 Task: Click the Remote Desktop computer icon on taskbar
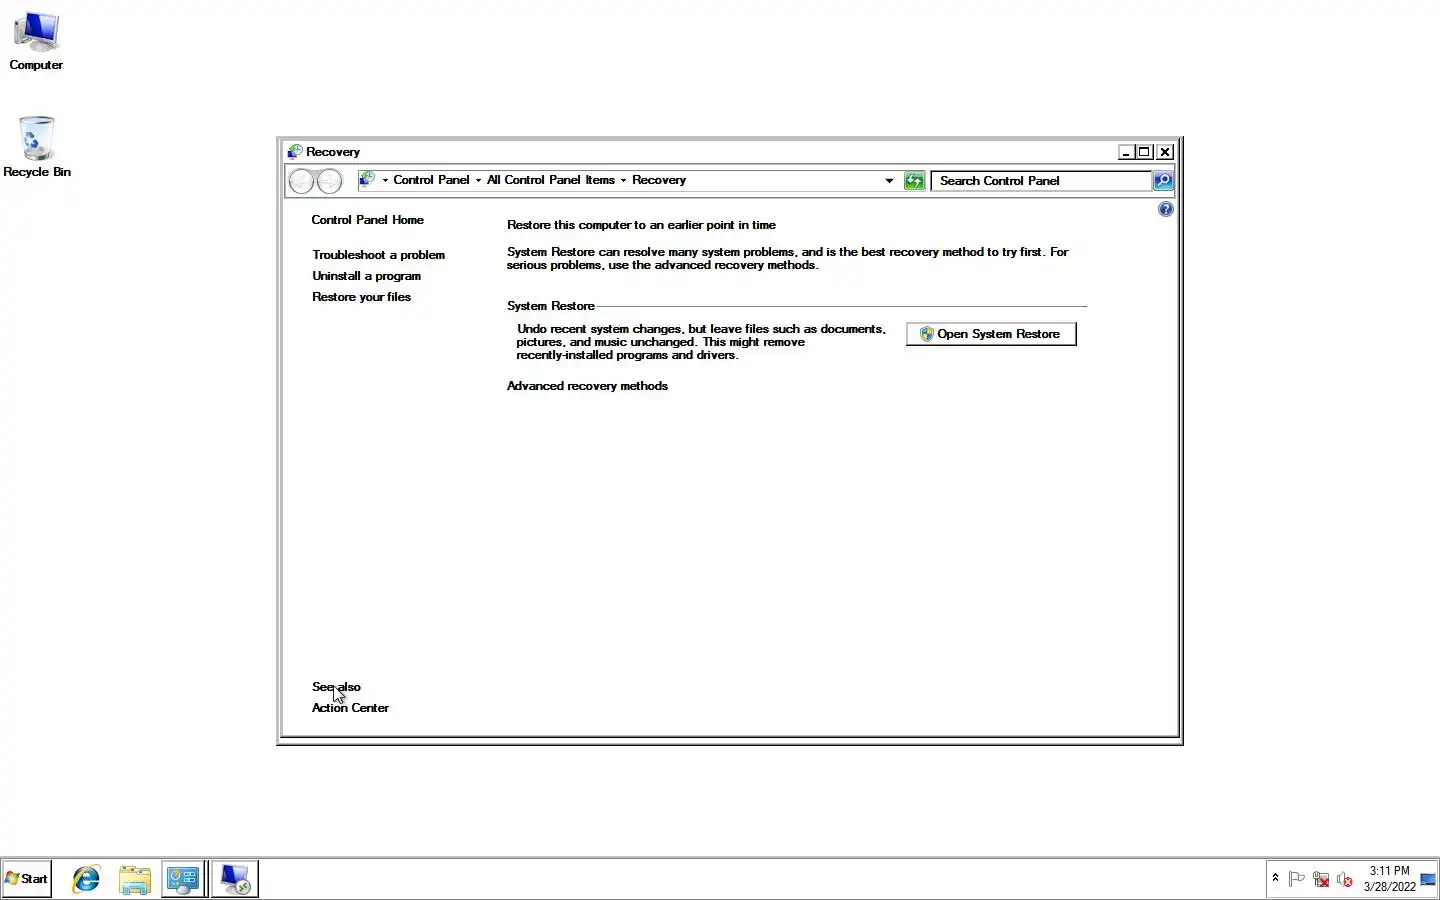coord(235,879)
